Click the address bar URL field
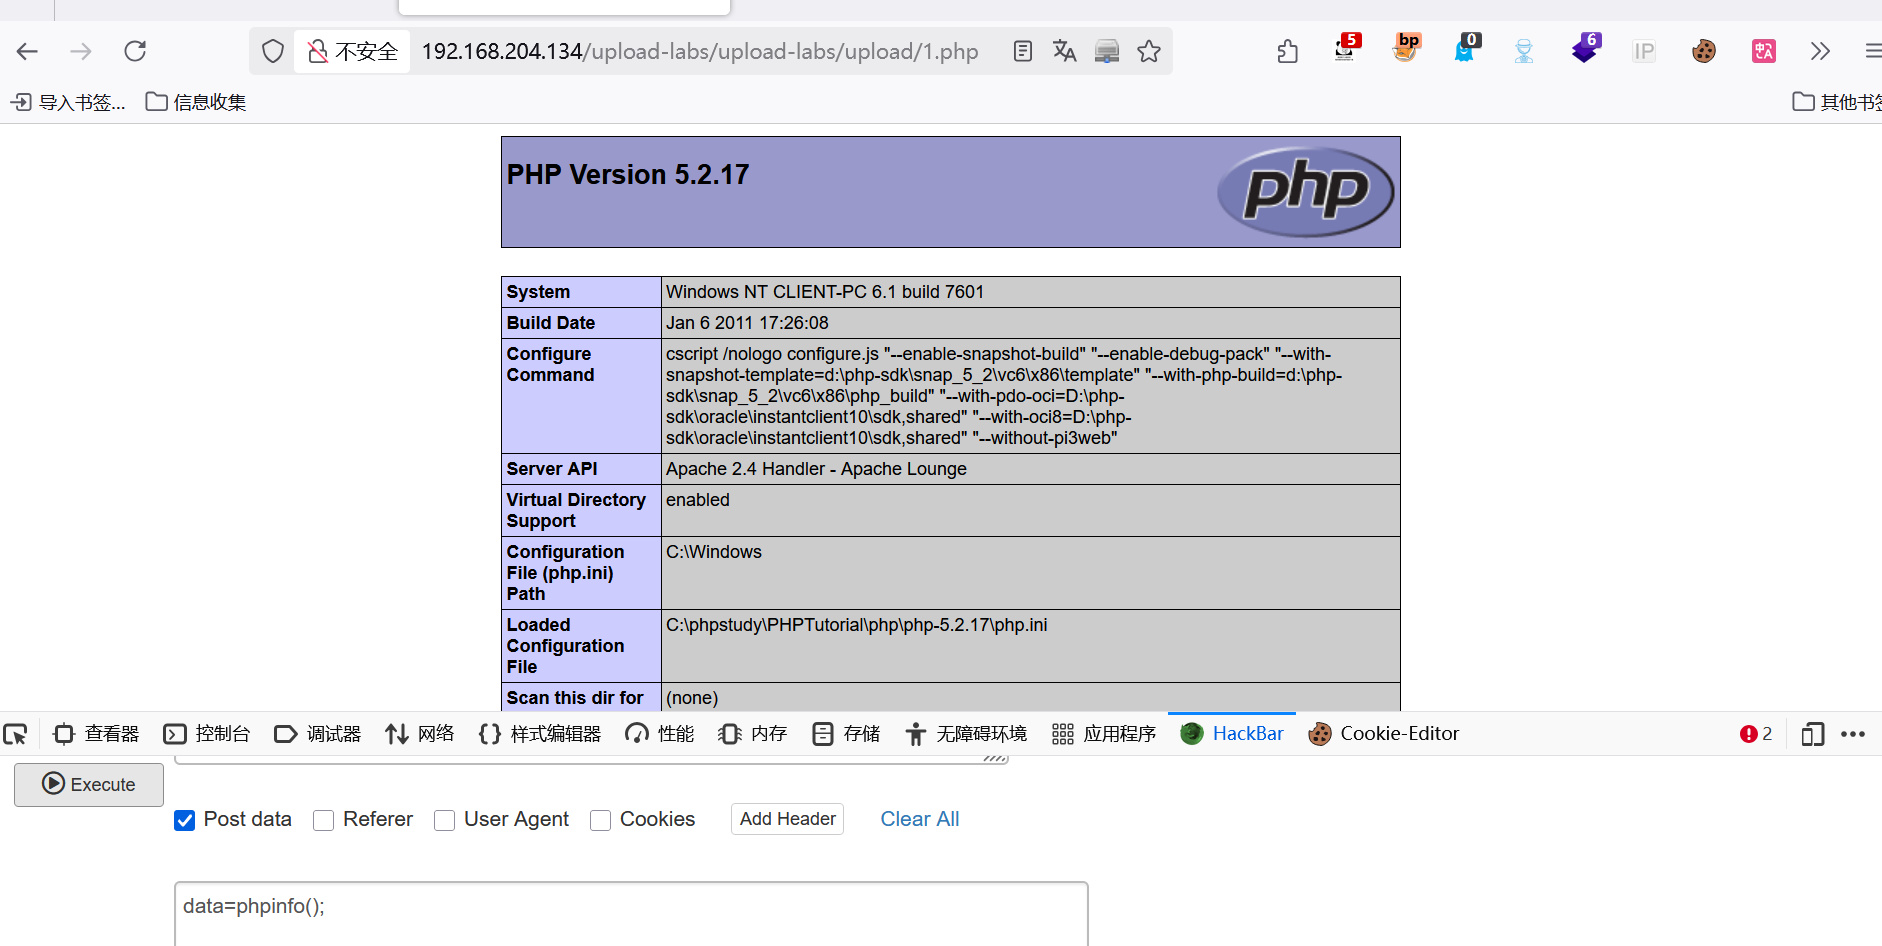1882x946 pixels. click(700, 51)
